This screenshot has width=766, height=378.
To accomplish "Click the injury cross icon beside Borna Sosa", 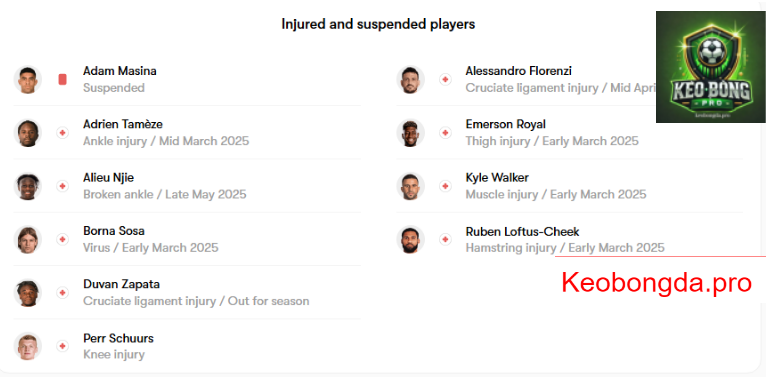I will (x=63, y=239).
